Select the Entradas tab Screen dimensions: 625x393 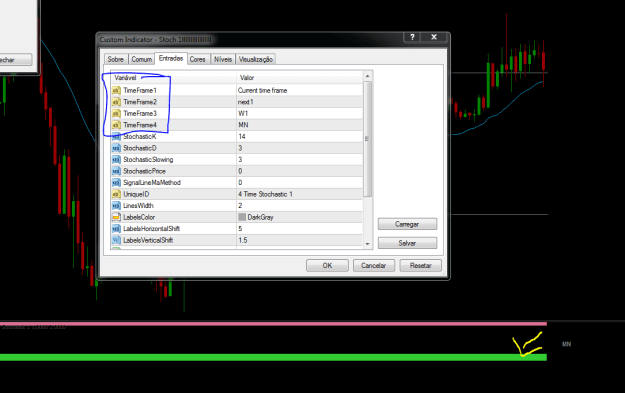[x=171, y=59]
